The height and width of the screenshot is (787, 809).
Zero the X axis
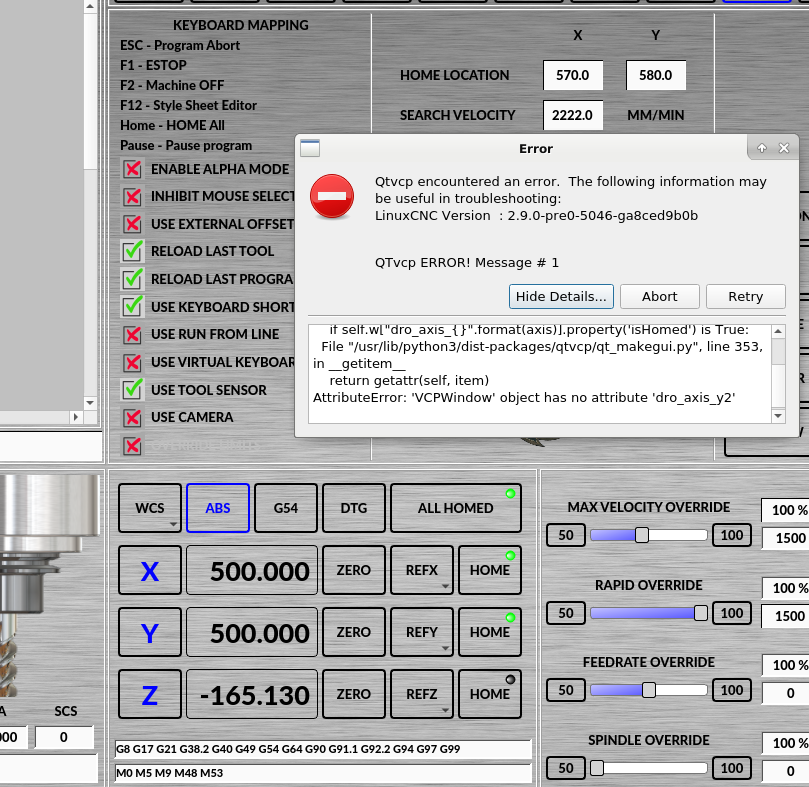tap(354, 570)
